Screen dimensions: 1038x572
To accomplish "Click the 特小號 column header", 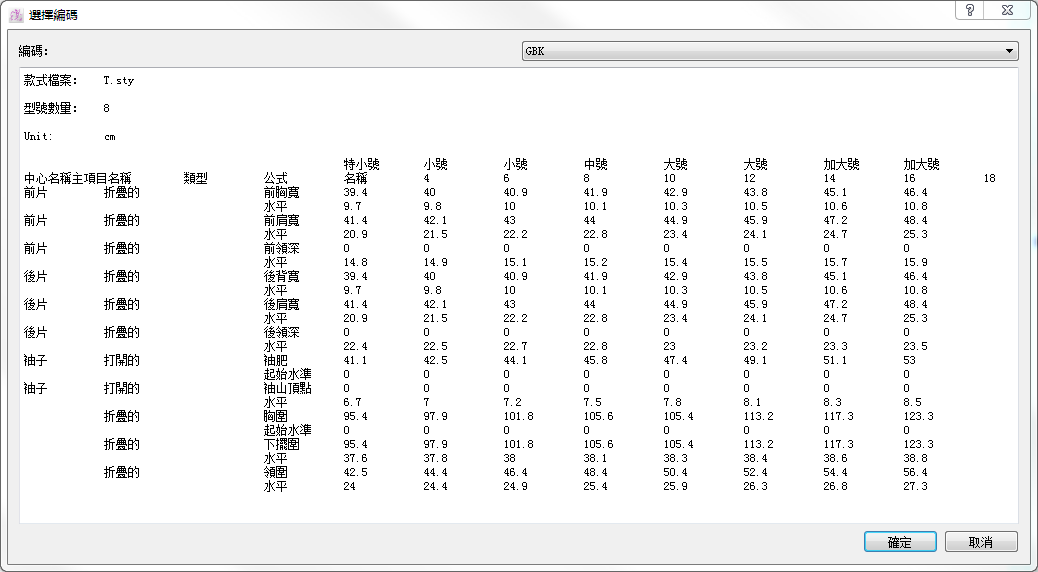I will coord(361,164).
